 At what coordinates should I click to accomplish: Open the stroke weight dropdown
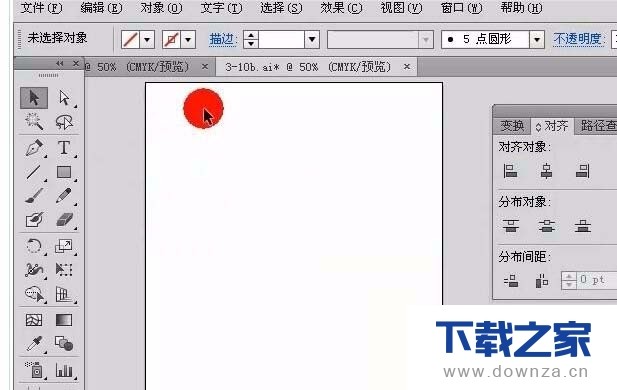[x=312, y=39]
